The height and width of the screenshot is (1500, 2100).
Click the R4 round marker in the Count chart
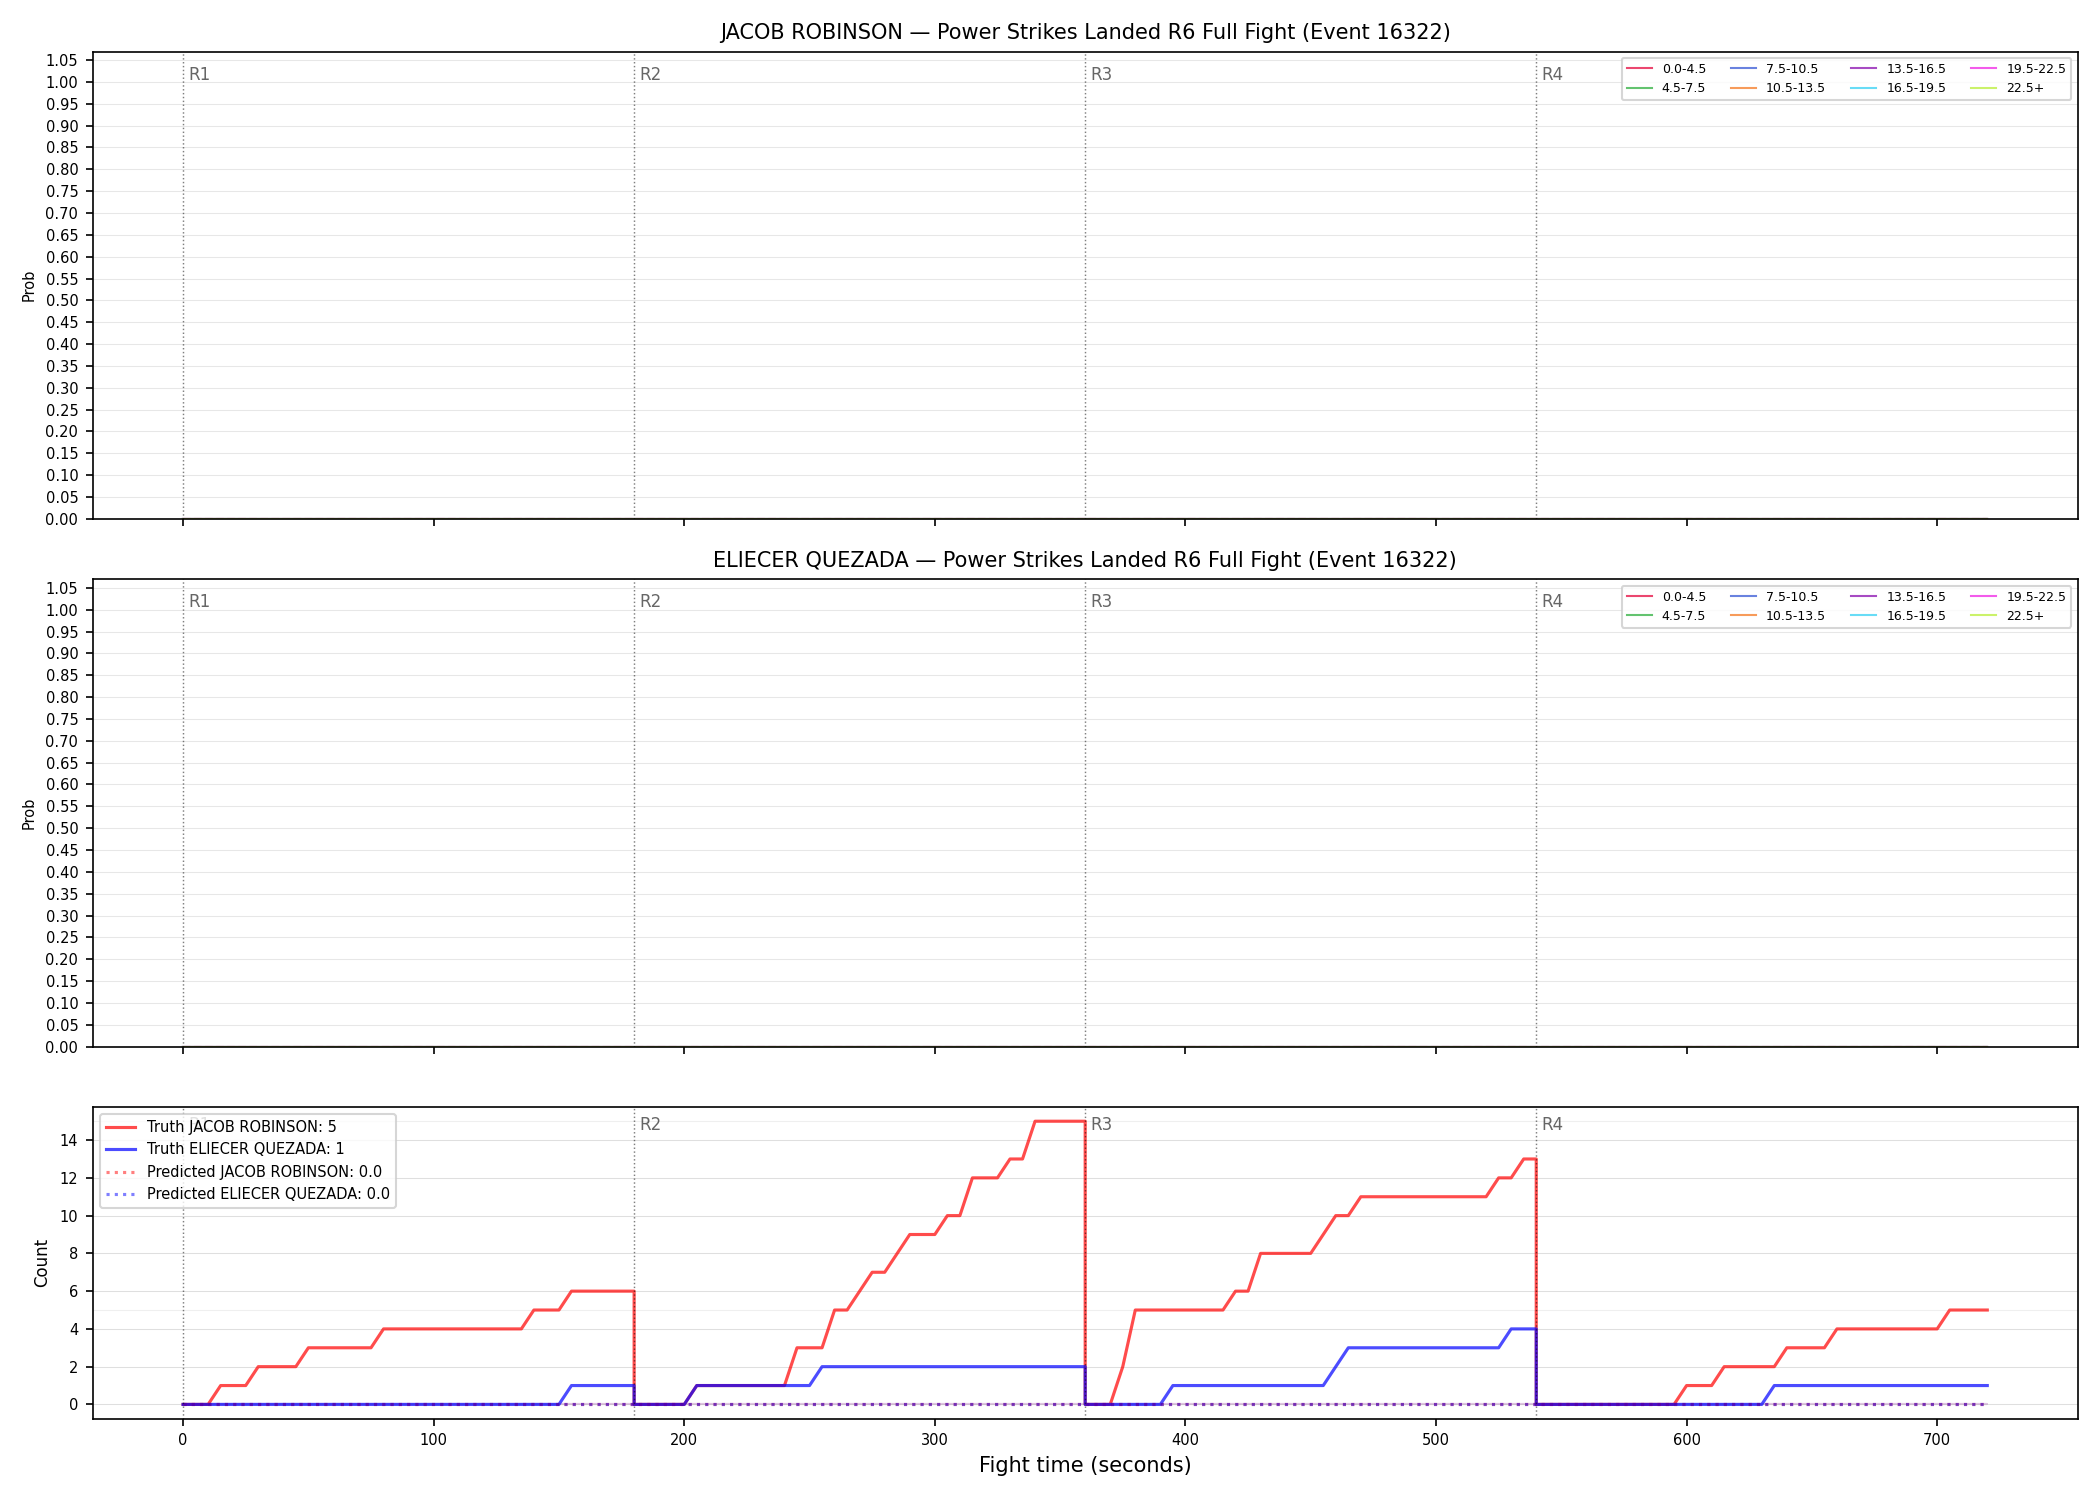click(1552, 1124)
